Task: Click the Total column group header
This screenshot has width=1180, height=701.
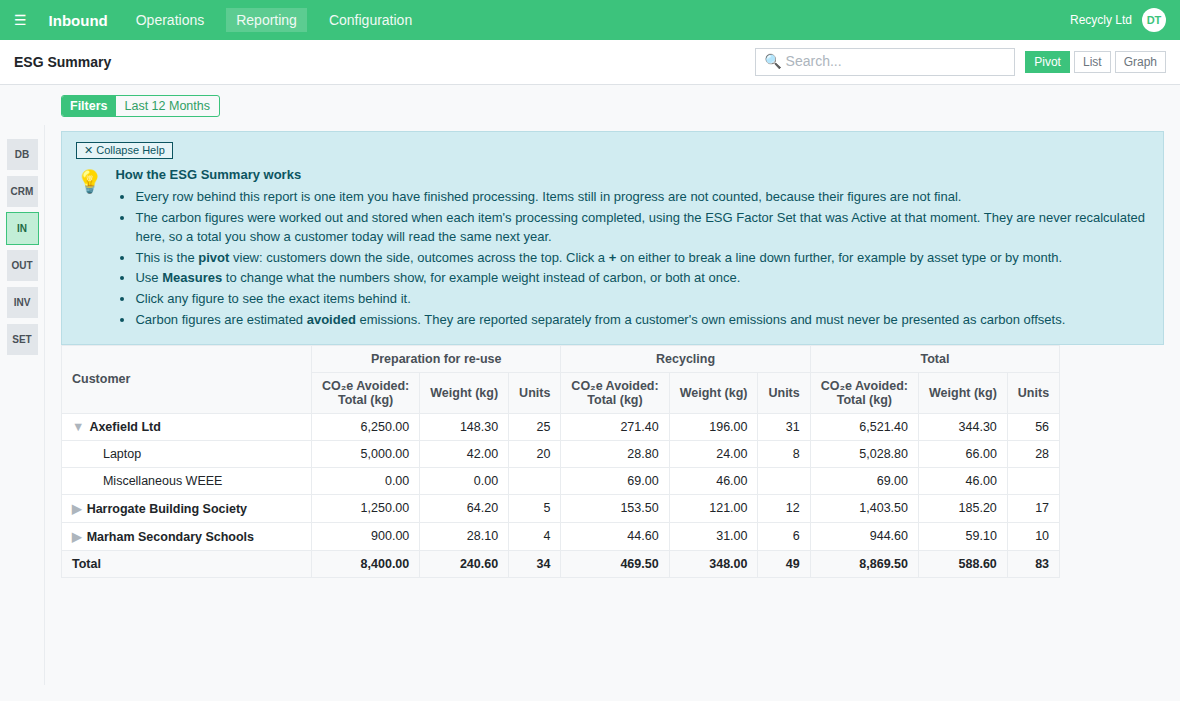Action: (935, 359)
